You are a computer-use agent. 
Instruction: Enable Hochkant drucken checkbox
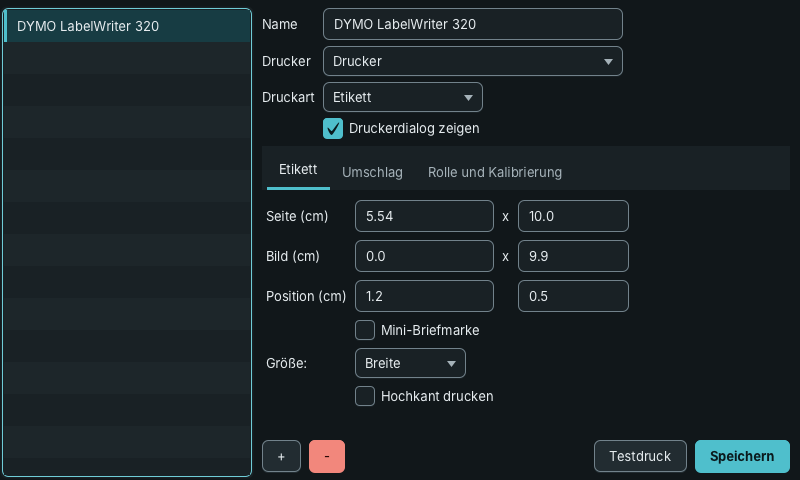coord(365,396)
